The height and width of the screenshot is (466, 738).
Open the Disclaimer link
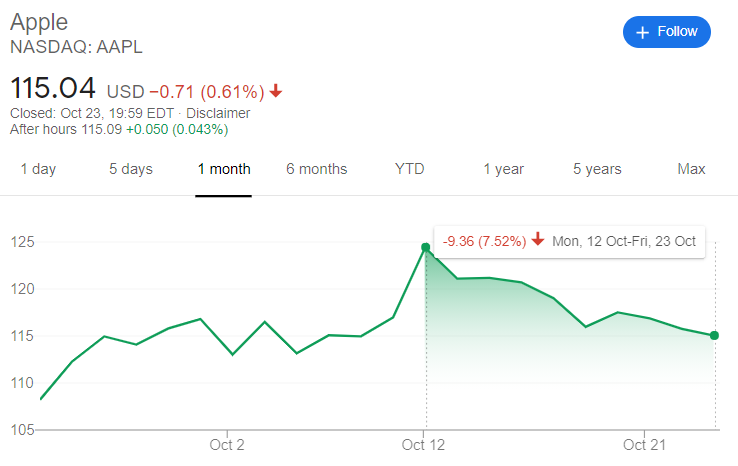218,113
